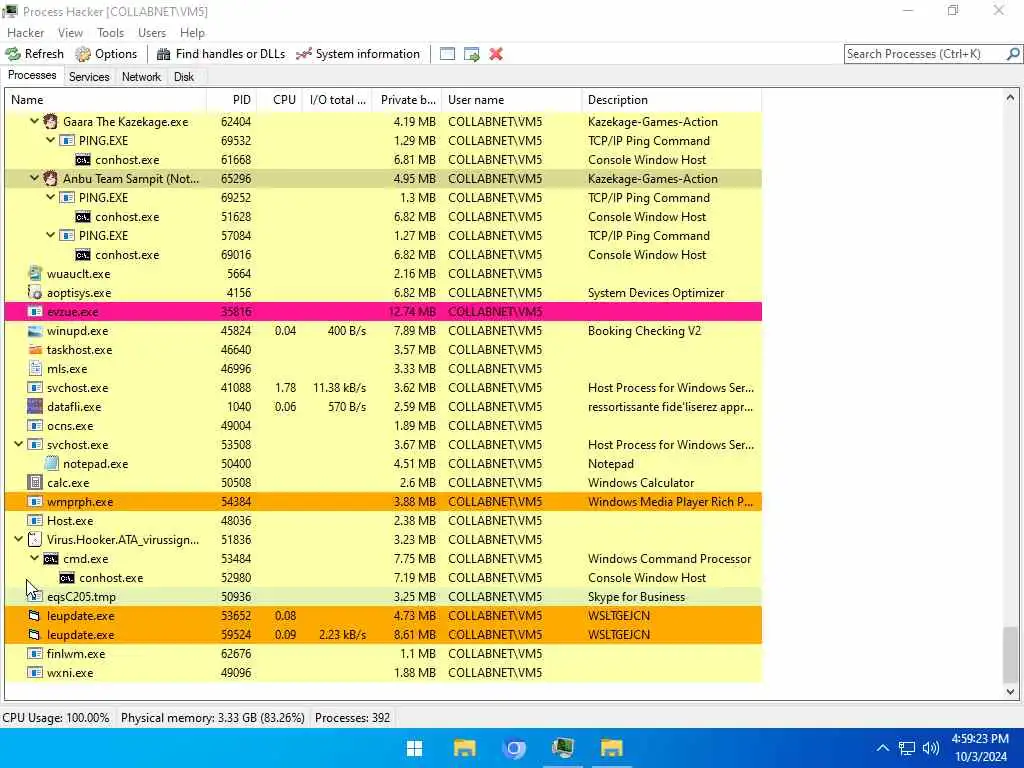Collapse the Anbu Team Sampit tree node

pos(34,178)
